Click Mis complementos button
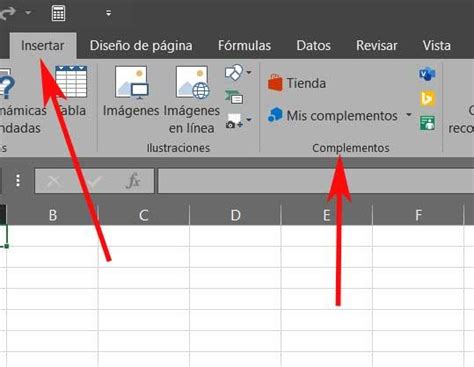The image size is (474, 367). click(333, 115)
